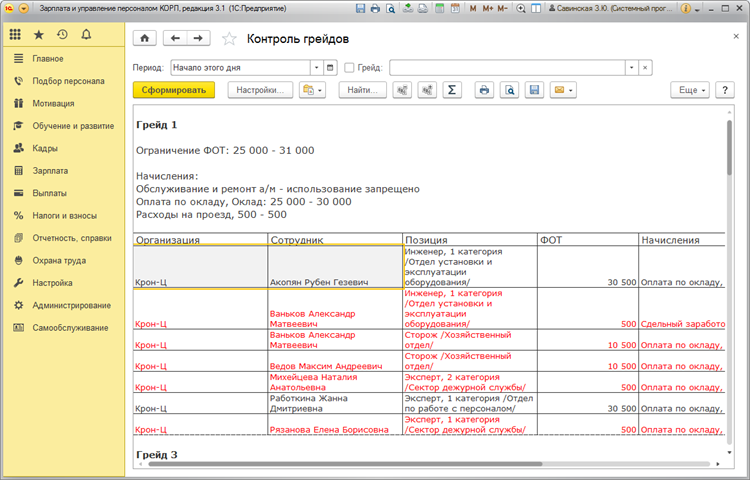
Task: Click the Найти... button
Action: tap(363, 90)
